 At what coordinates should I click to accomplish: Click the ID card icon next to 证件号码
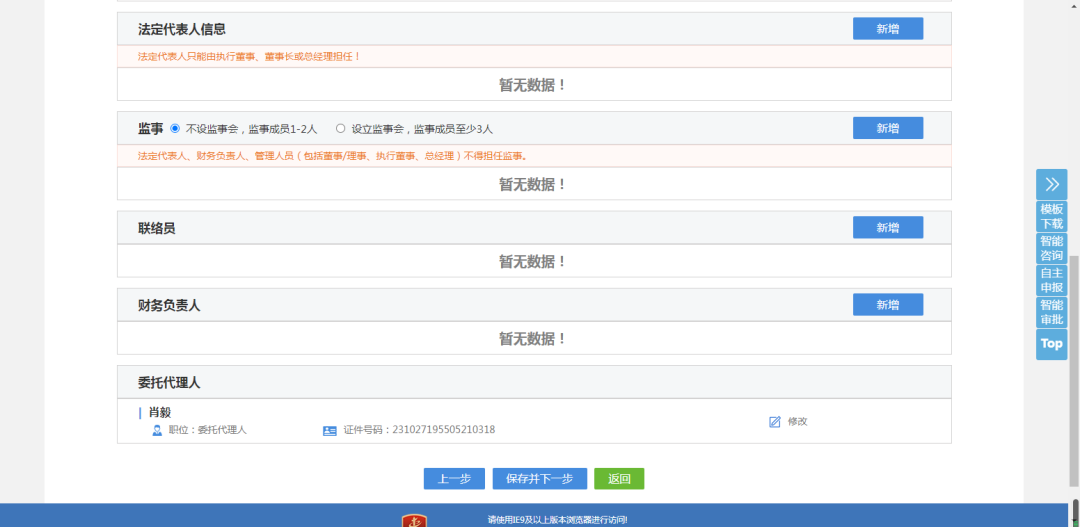point(329,431)
